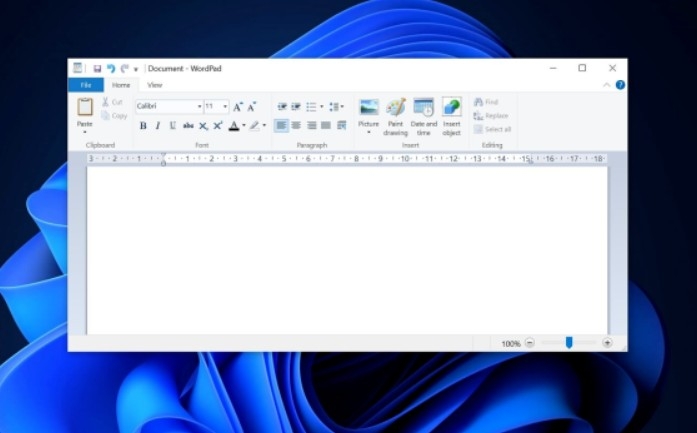Click the Copy button
Image resolution: width=697 pixels, height=433 pixels.
pyautogui.click(x=114, y=116)
